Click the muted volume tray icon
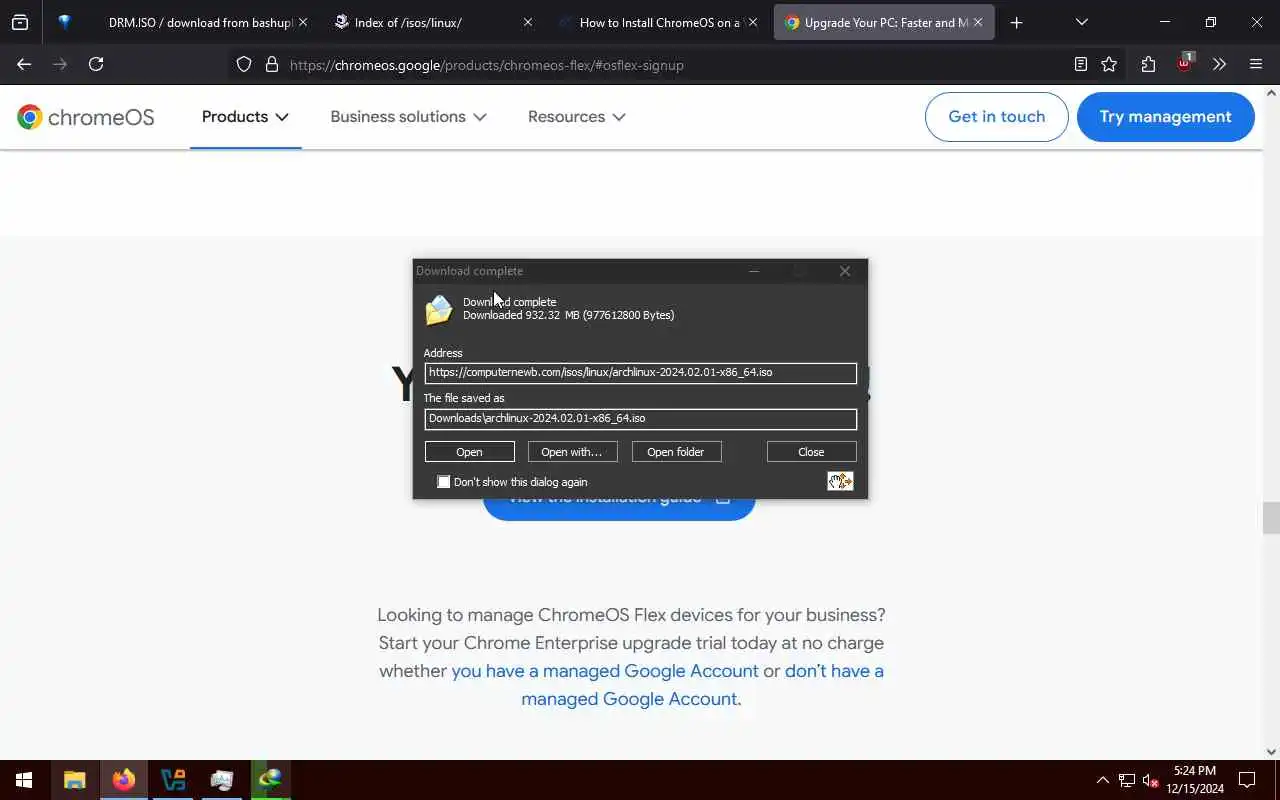1280x800 pixels. (x=1151, y=781)
